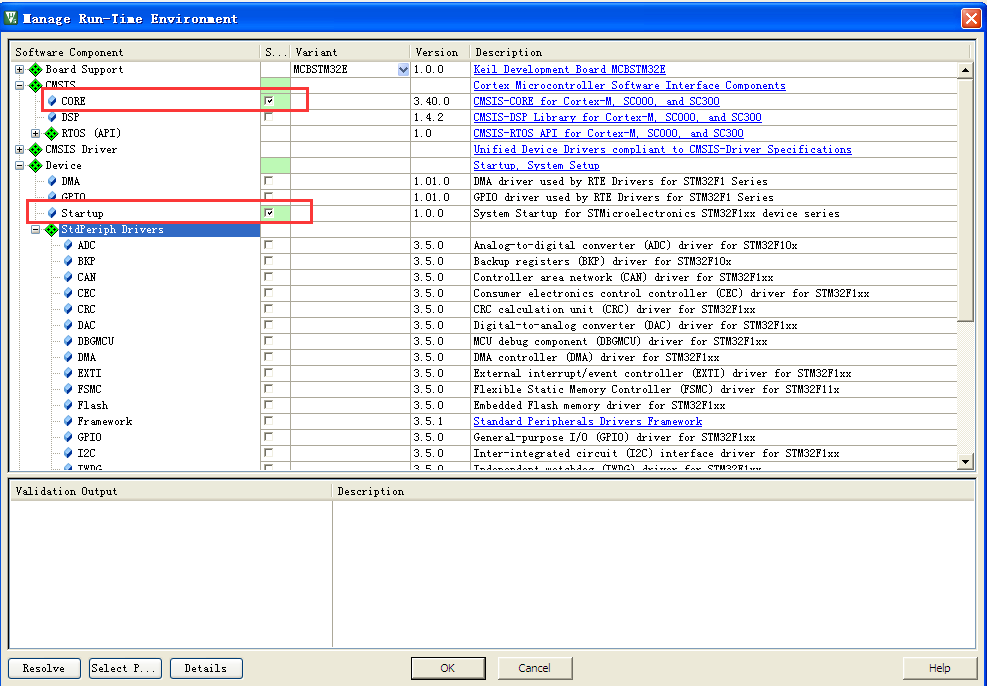The width and height of the screenshot is (987, 686).
Task: Click the Startup component blue icon
Action: click(52, 213)
